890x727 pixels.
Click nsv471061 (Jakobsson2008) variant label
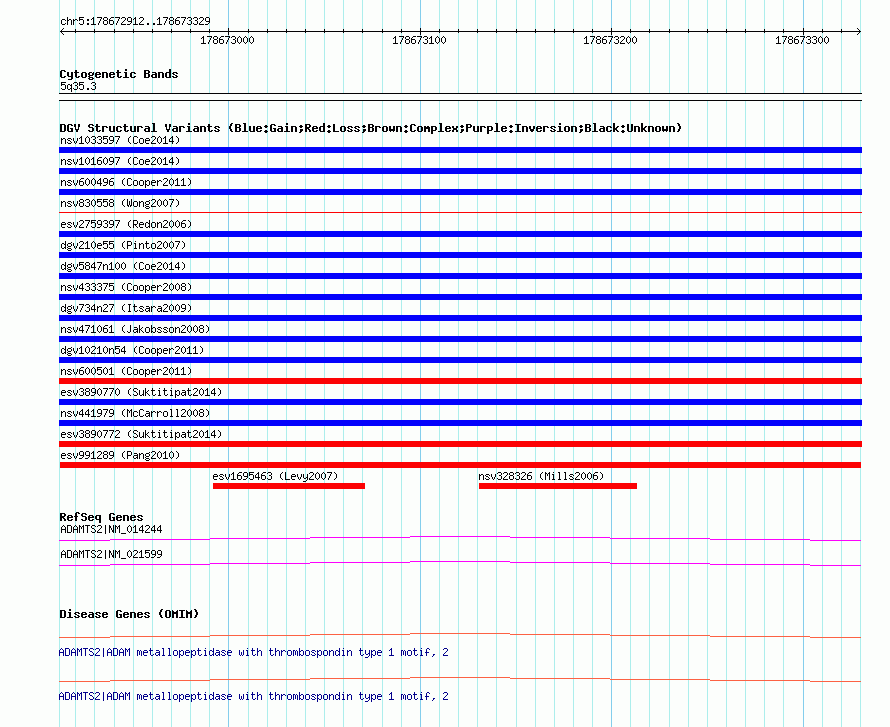click(x=135, y=329)
